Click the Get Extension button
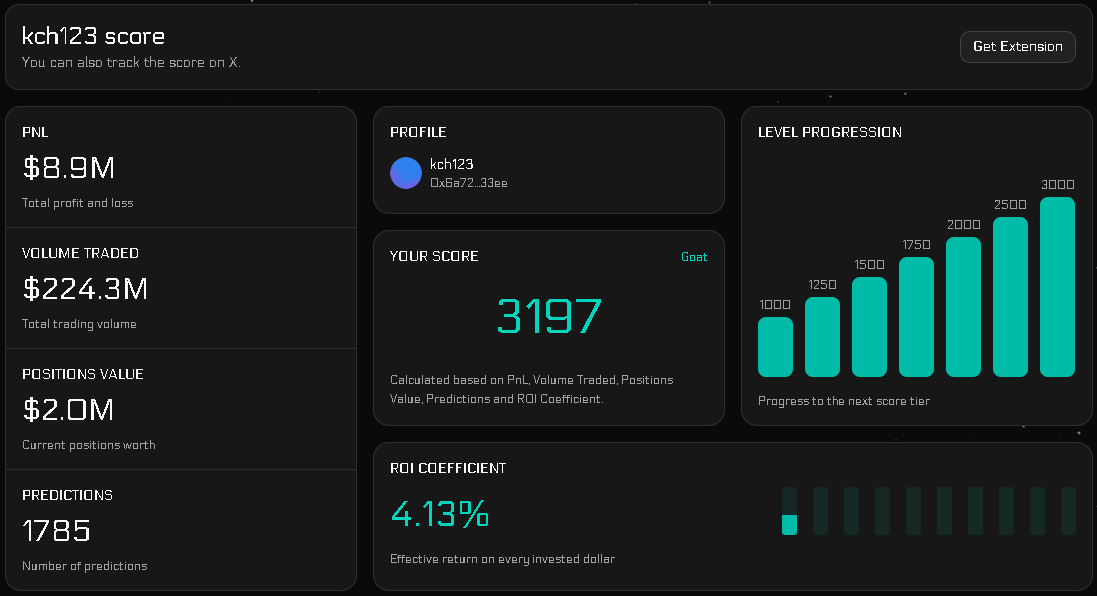 pyautogui.click(x=1017, y=46)
